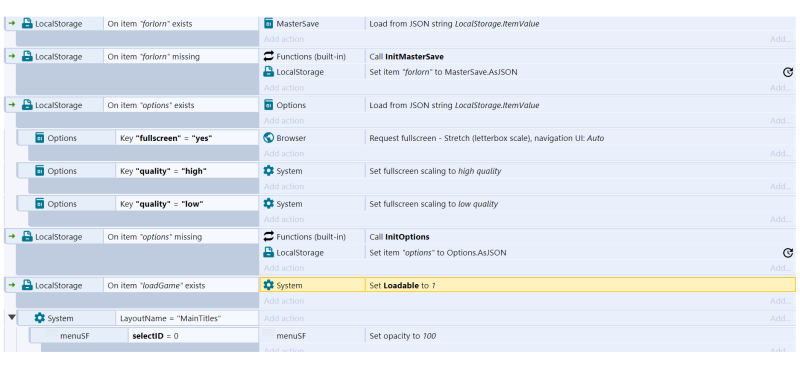Select condition Key "fullscreen" = "yes"

(187, 138)
